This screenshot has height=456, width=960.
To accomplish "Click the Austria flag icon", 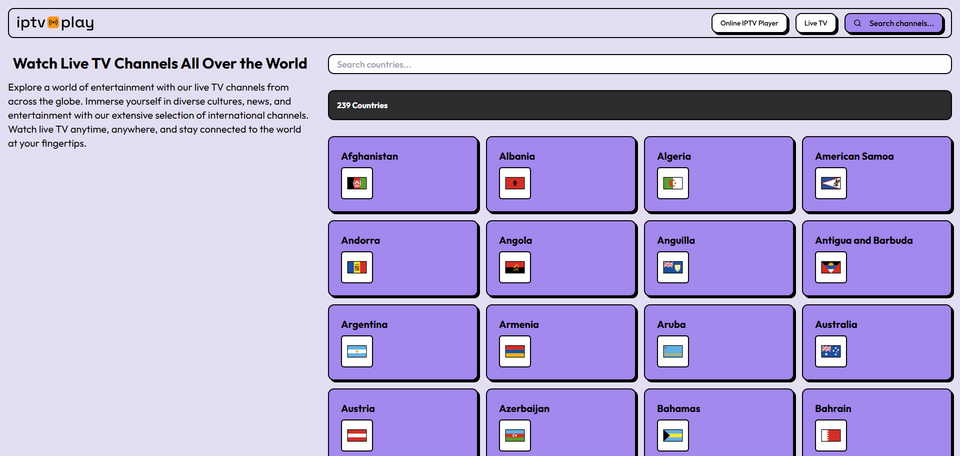I will (x=357, y=435).
